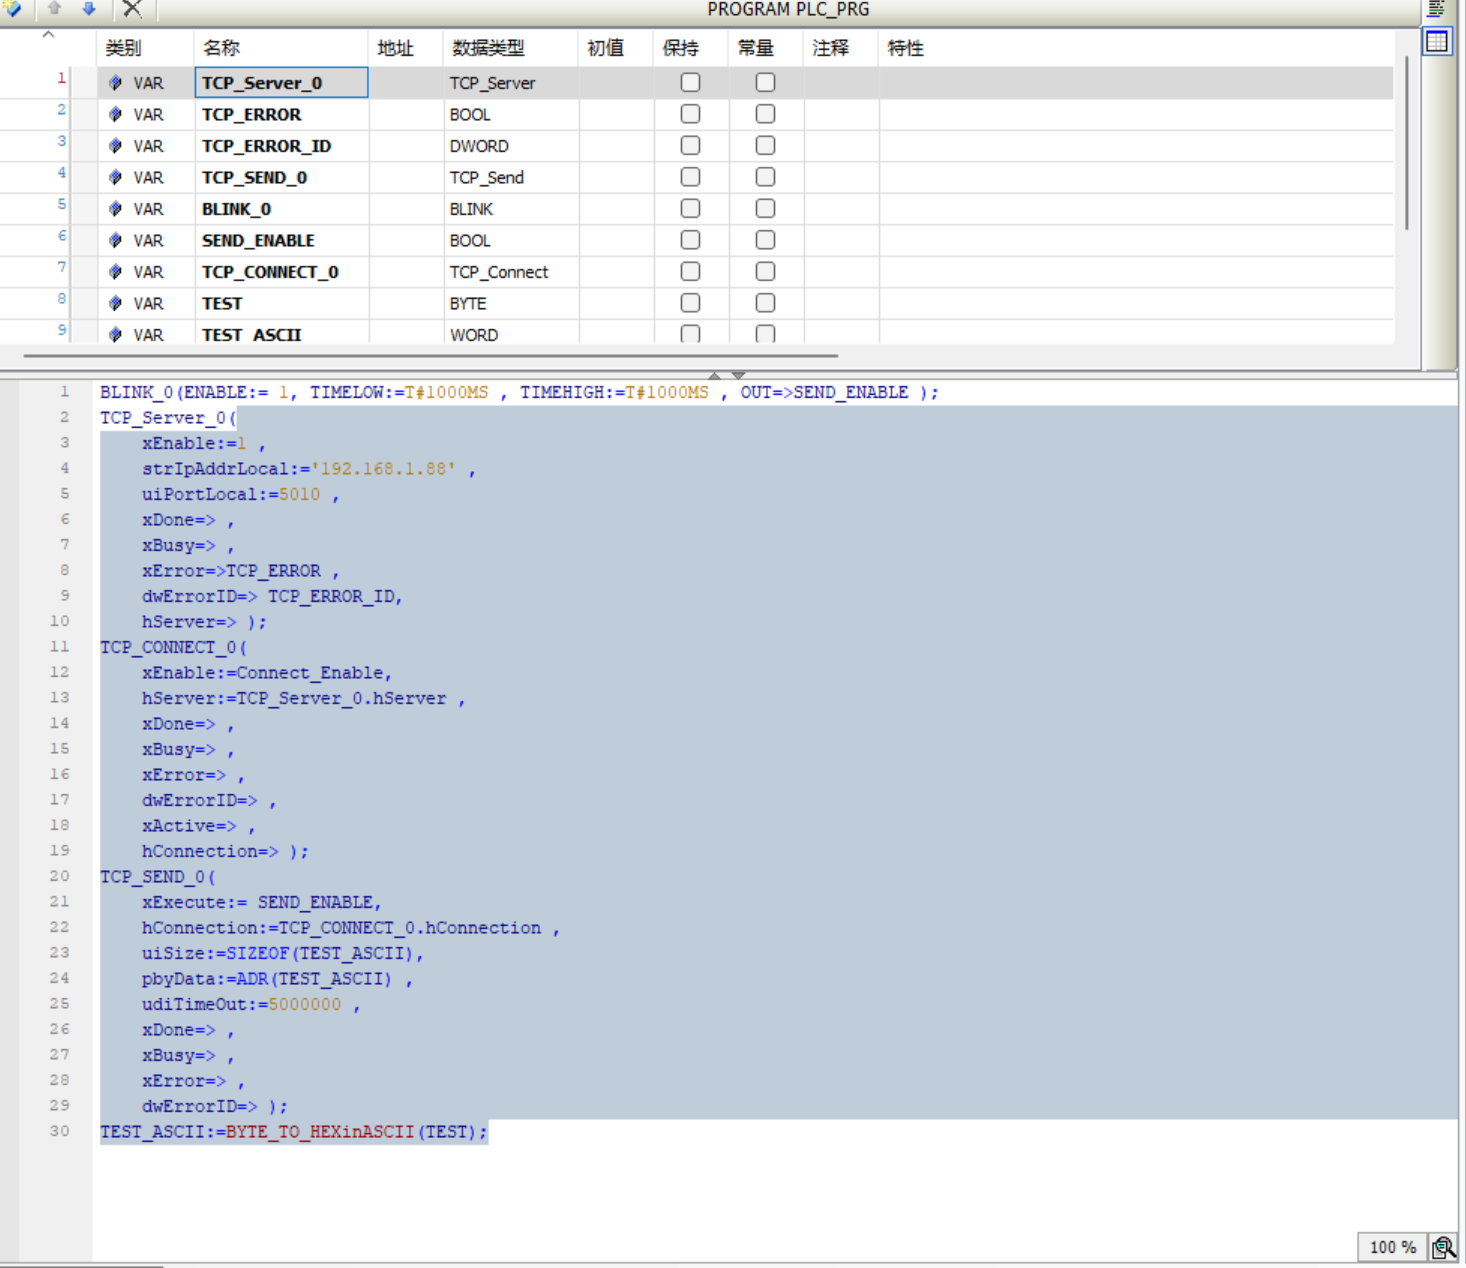
Task: Click the pane splitter collapse arrows
Action: click(726, 375)
